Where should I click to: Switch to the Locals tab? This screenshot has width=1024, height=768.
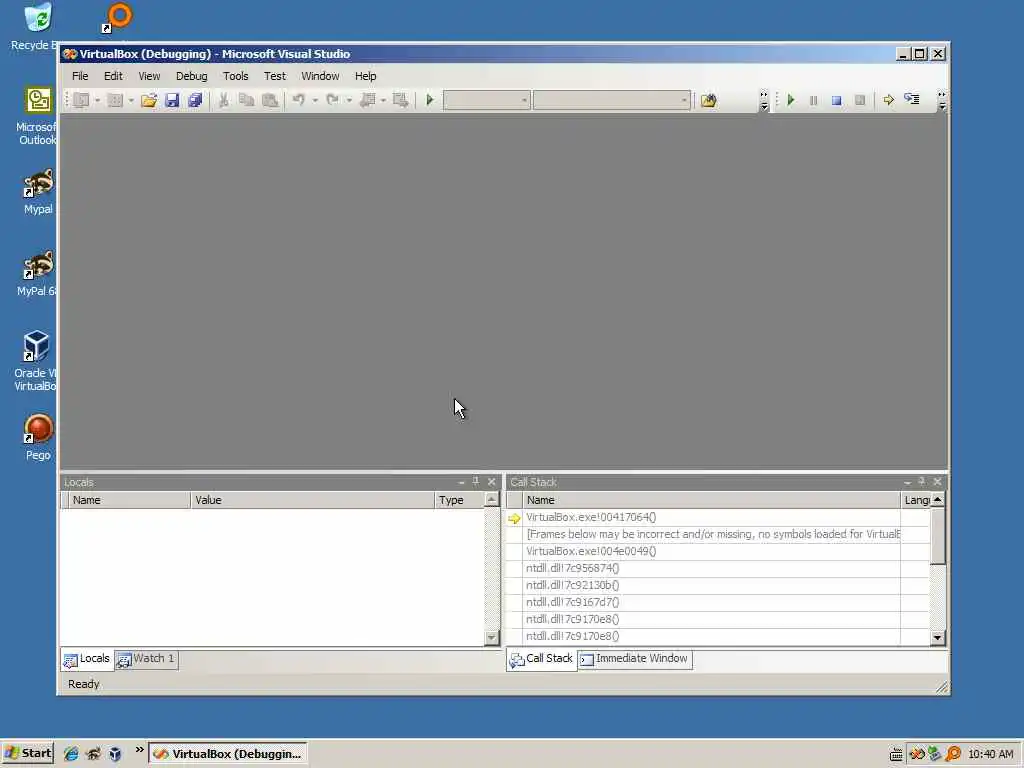[87, 659]
